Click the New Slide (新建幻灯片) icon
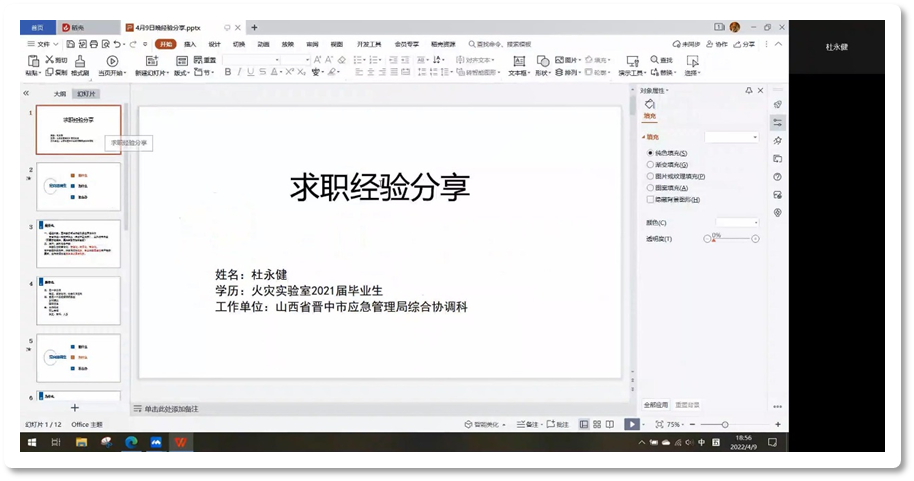 [x=152, y=67]
